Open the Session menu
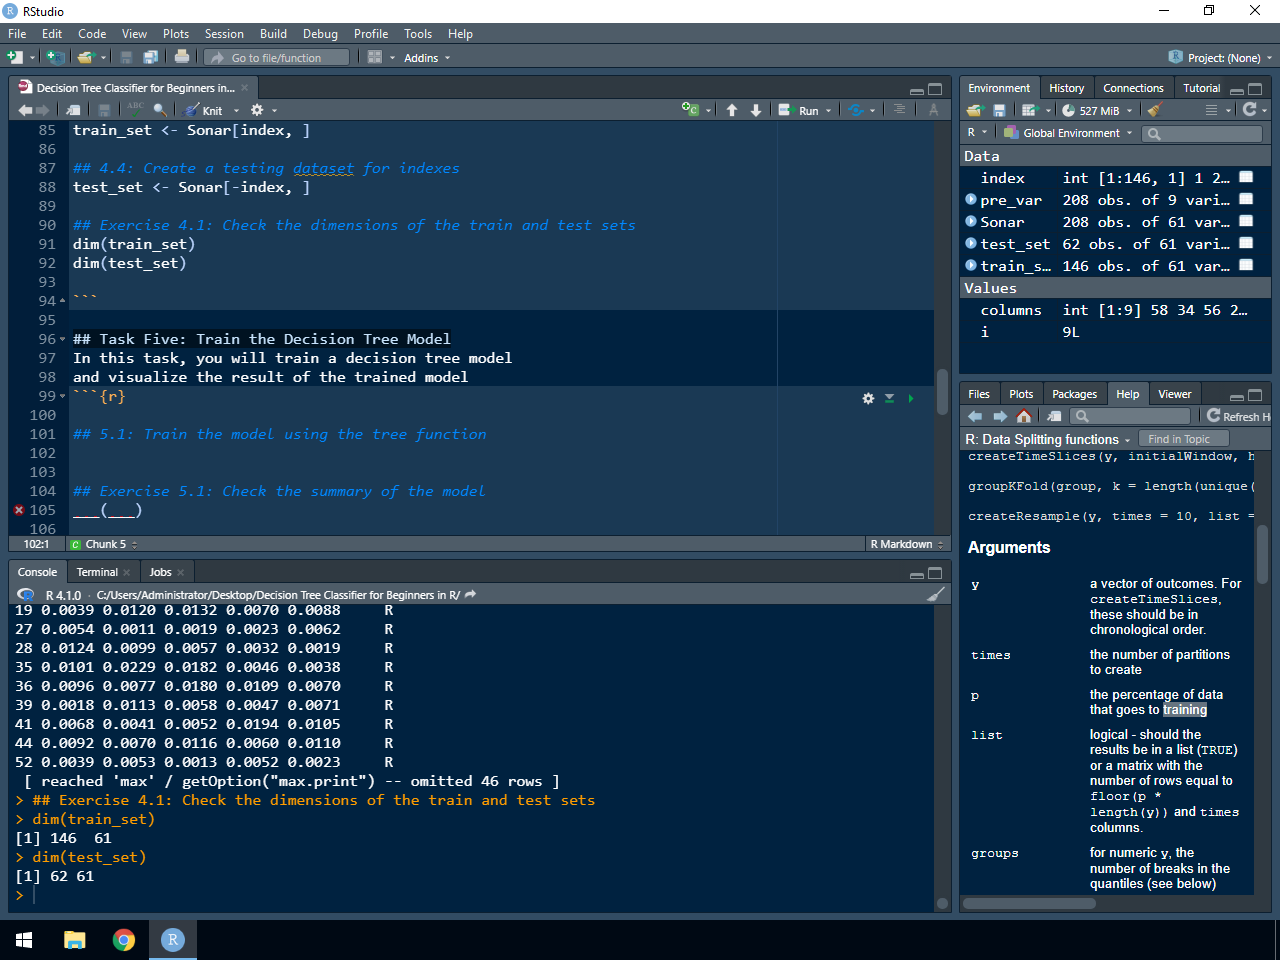Screen dimensions: 1280x960 tap(224, 34)
